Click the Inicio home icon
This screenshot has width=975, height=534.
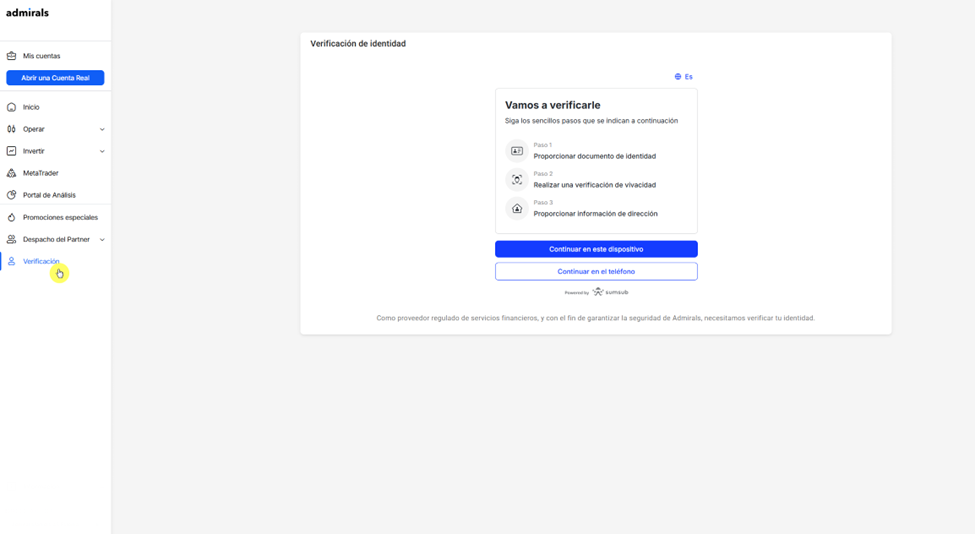click(x=11, y=107)
